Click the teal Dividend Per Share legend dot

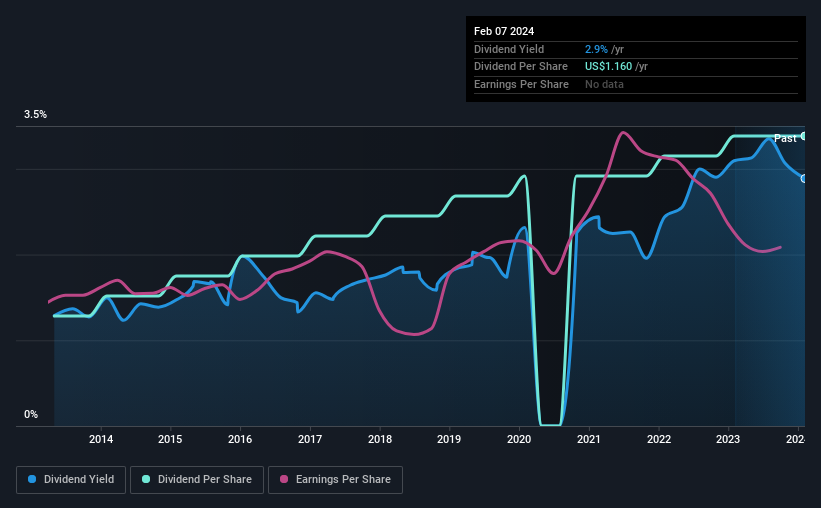pyautogui.click(x=146, y=479)
